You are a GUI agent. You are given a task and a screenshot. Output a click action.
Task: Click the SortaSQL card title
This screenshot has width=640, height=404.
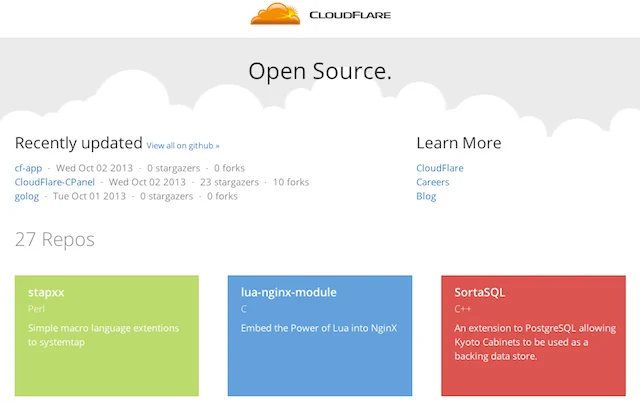(x=480, y=293)
